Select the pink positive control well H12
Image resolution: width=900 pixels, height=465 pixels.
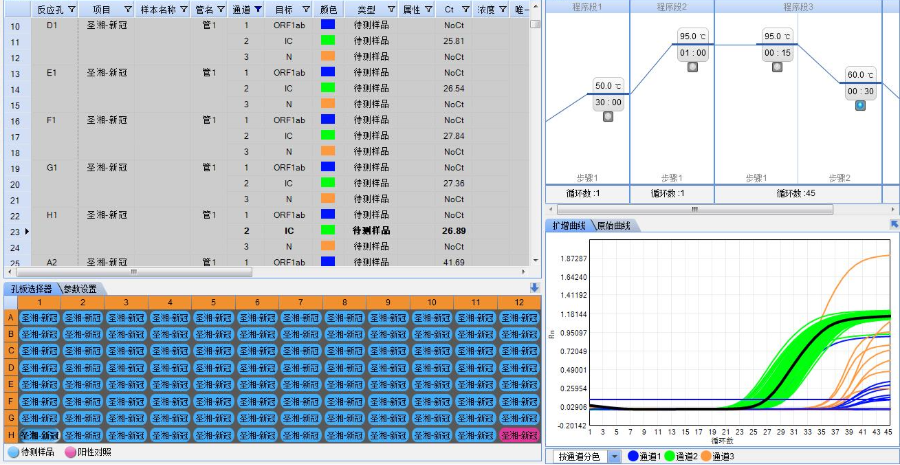pos(519,435)
